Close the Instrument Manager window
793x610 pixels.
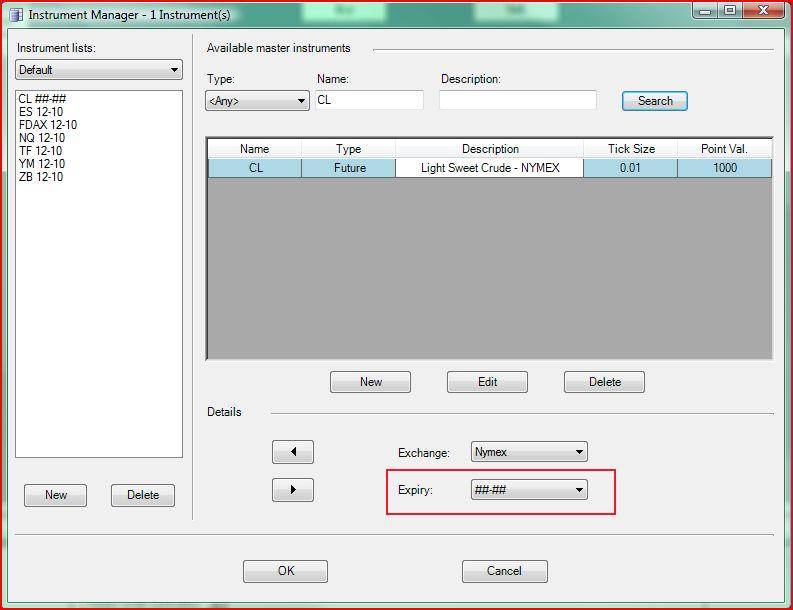click(764, 10)
